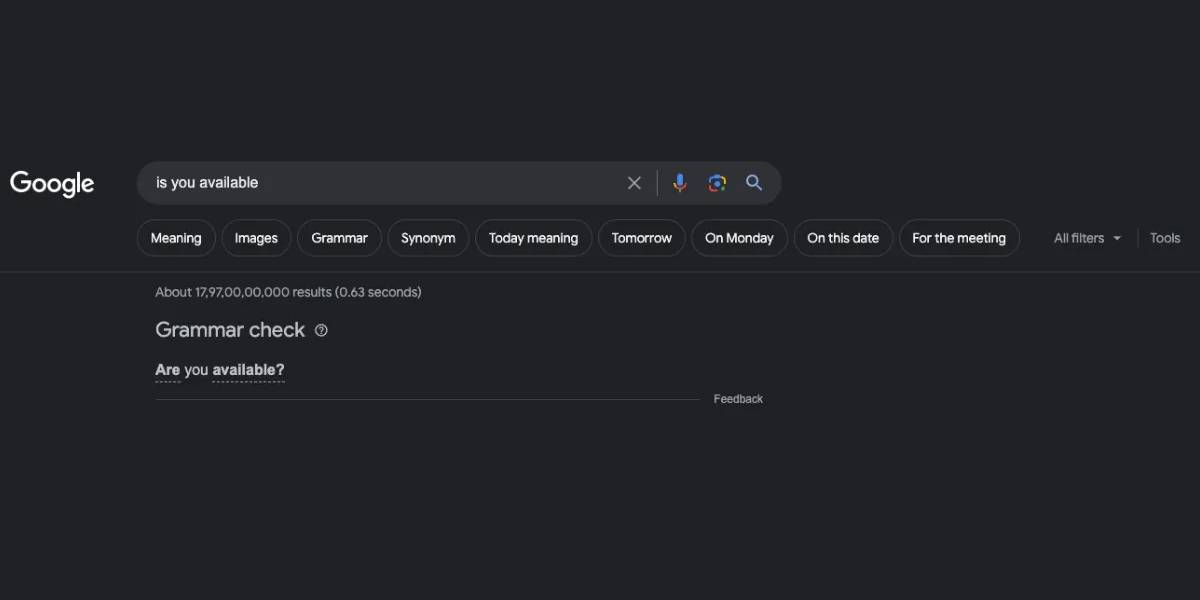The height and width of the screenshot is (600, 1200).
Task: Click the Feedback link
Action: coord(738,399)
